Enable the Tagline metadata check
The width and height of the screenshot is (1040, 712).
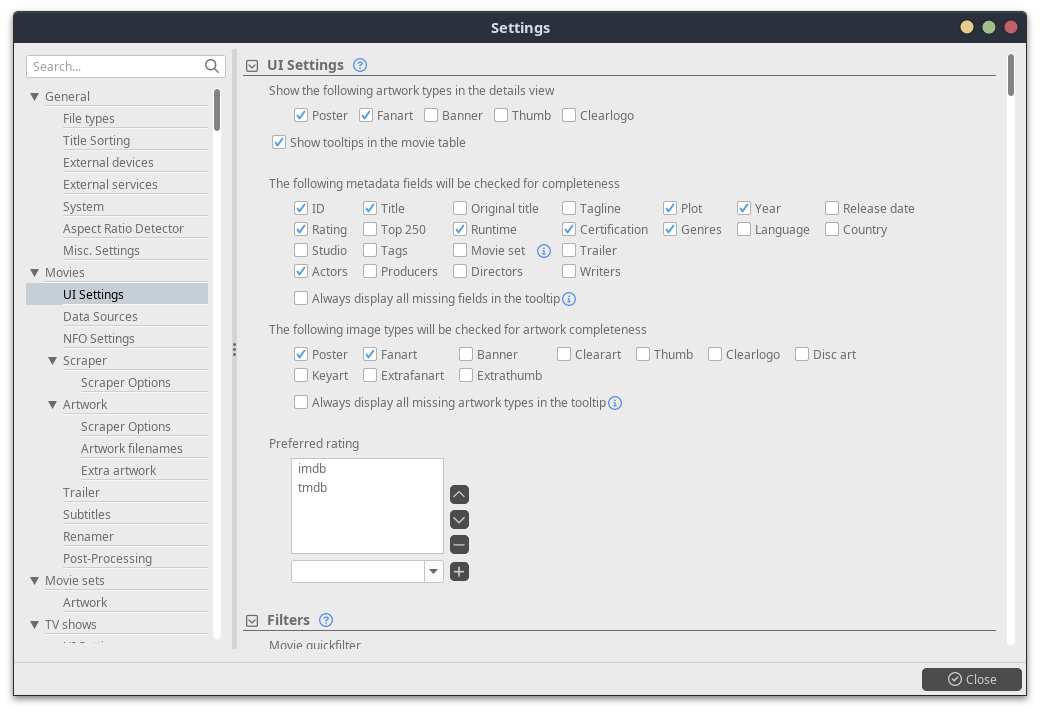point(569,209)
